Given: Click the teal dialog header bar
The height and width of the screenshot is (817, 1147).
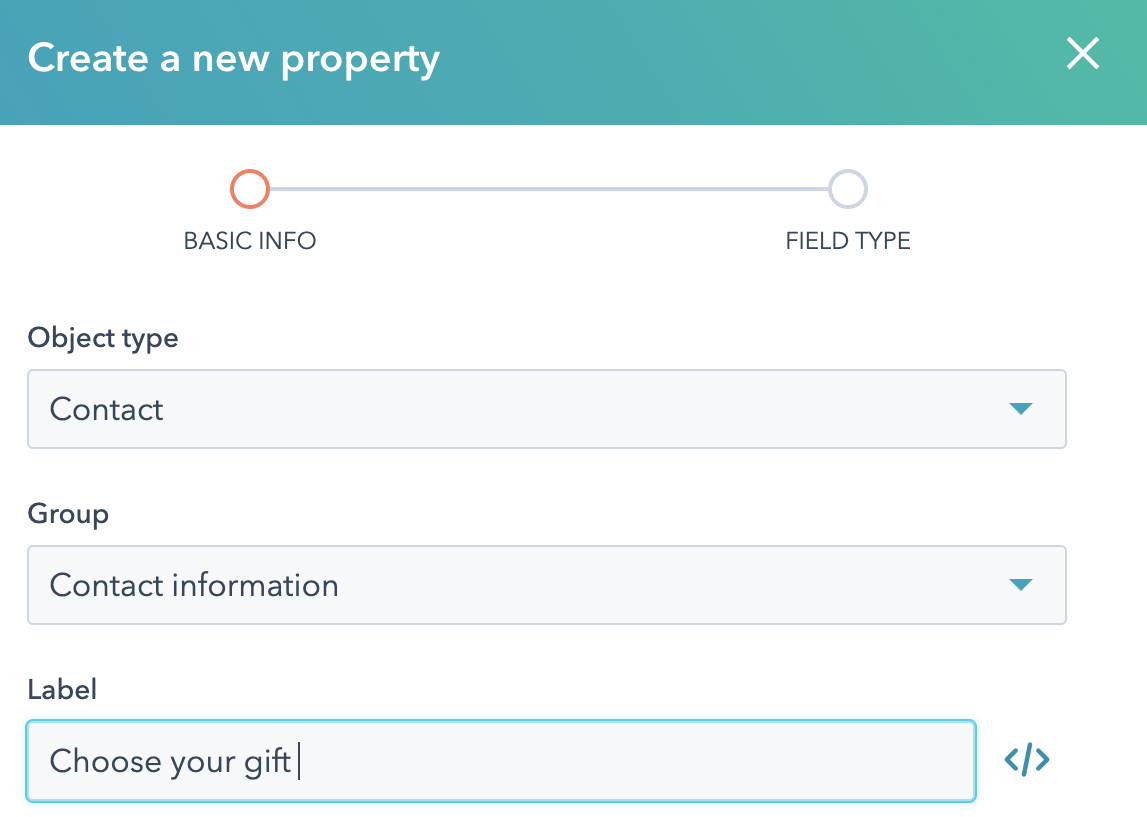Looking at the screenshot, I should point(574,62).
